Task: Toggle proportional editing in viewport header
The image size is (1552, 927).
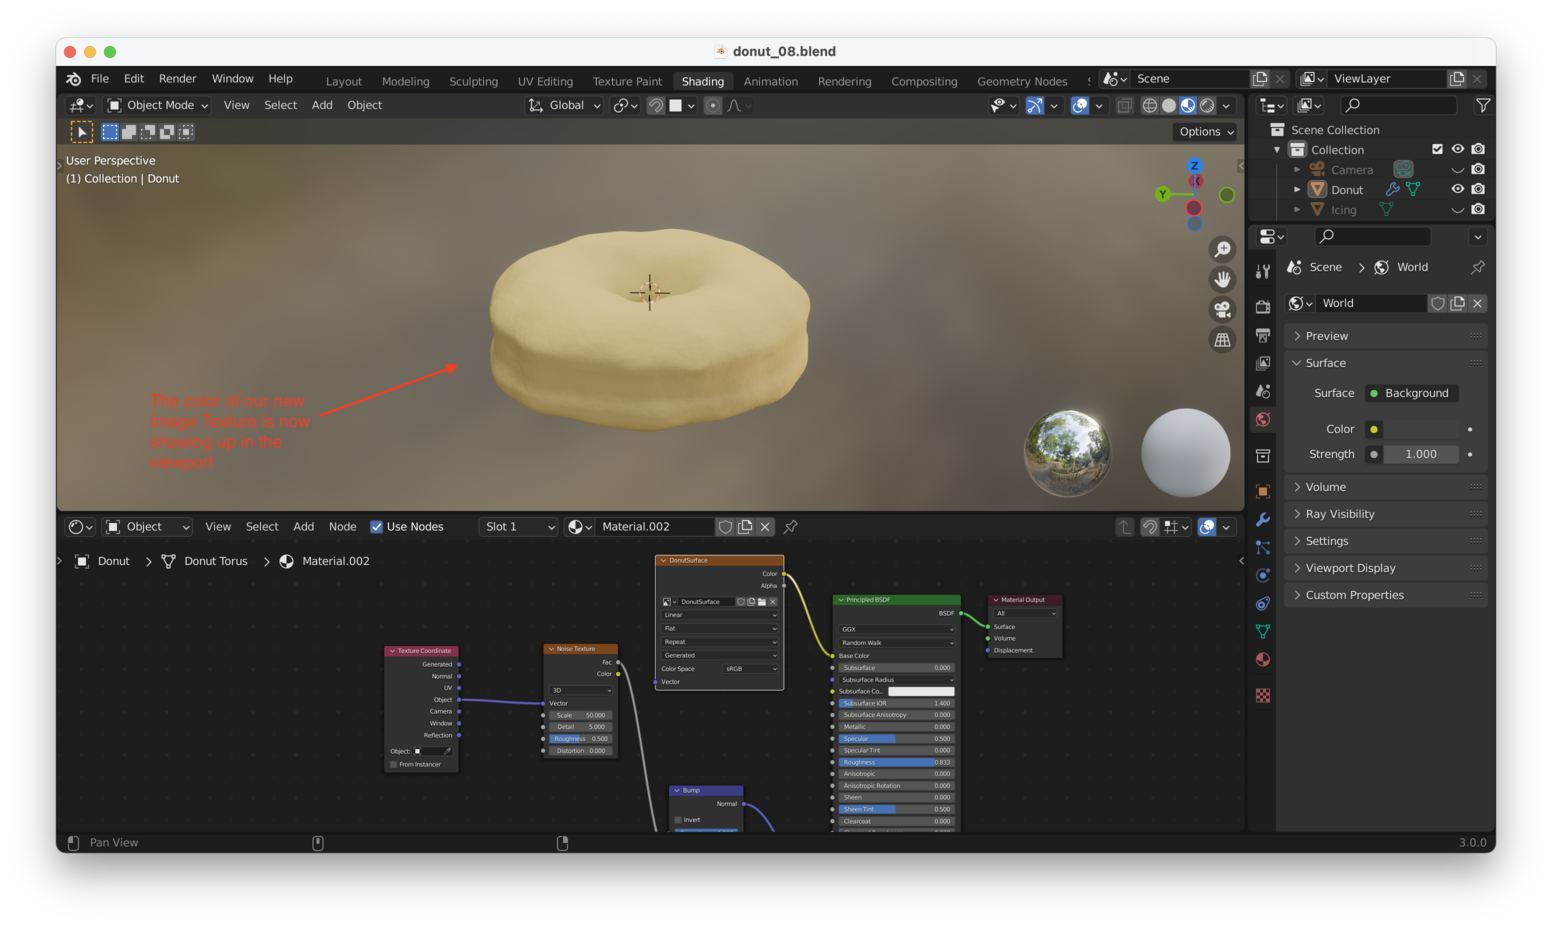Action: click(x=713, y=105)
